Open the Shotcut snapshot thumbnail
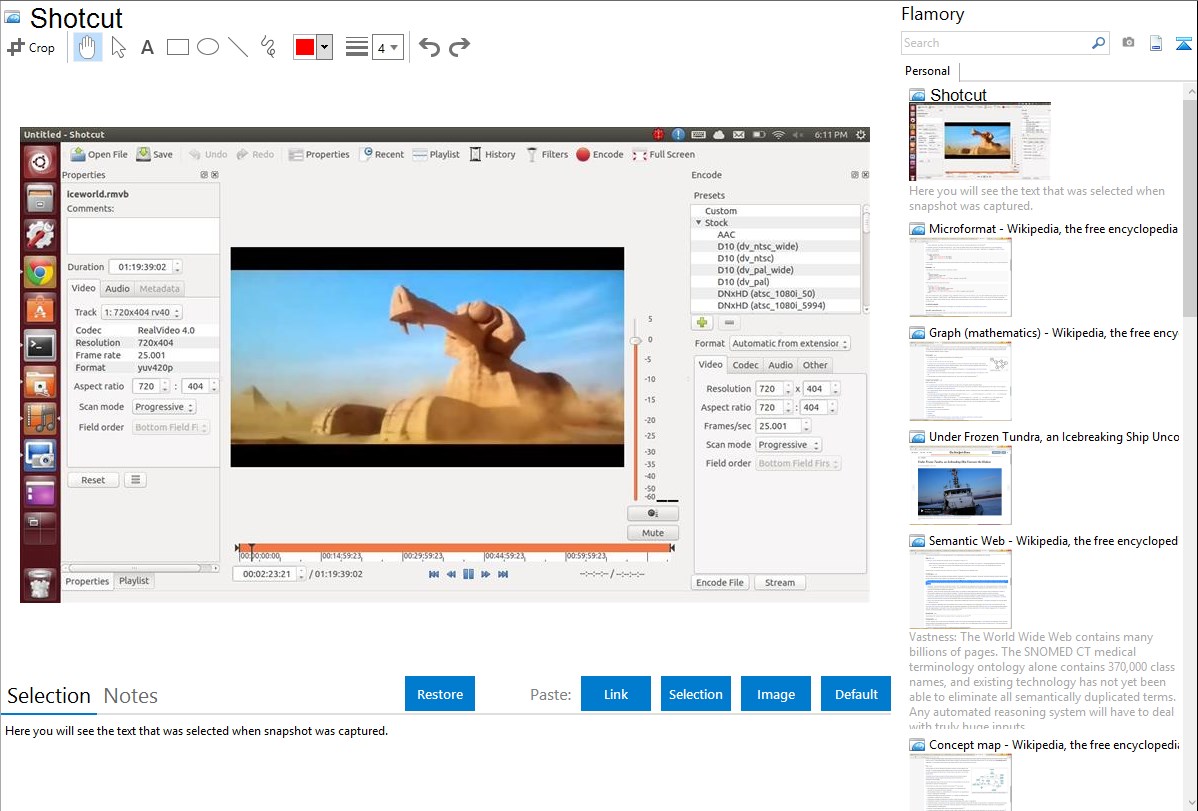 [x=979, y=141]
